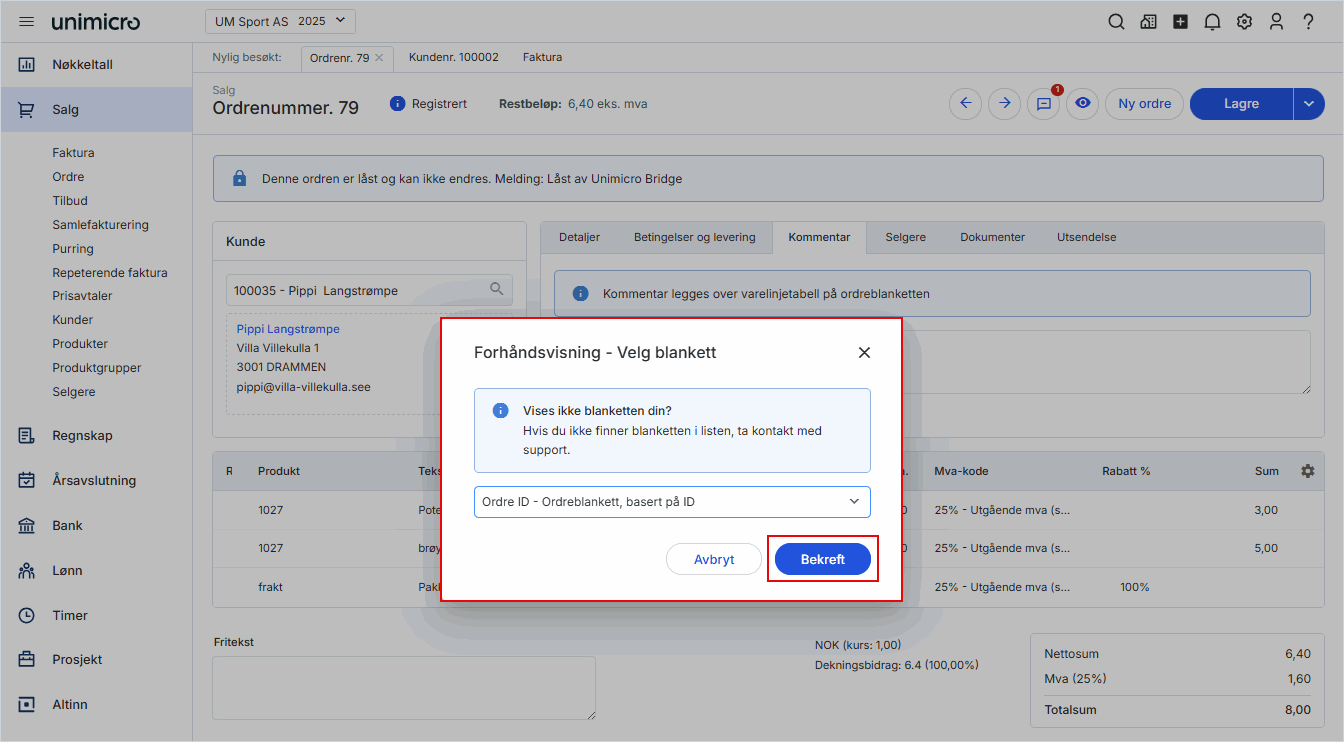Go to previous order with left arrow

965,103
